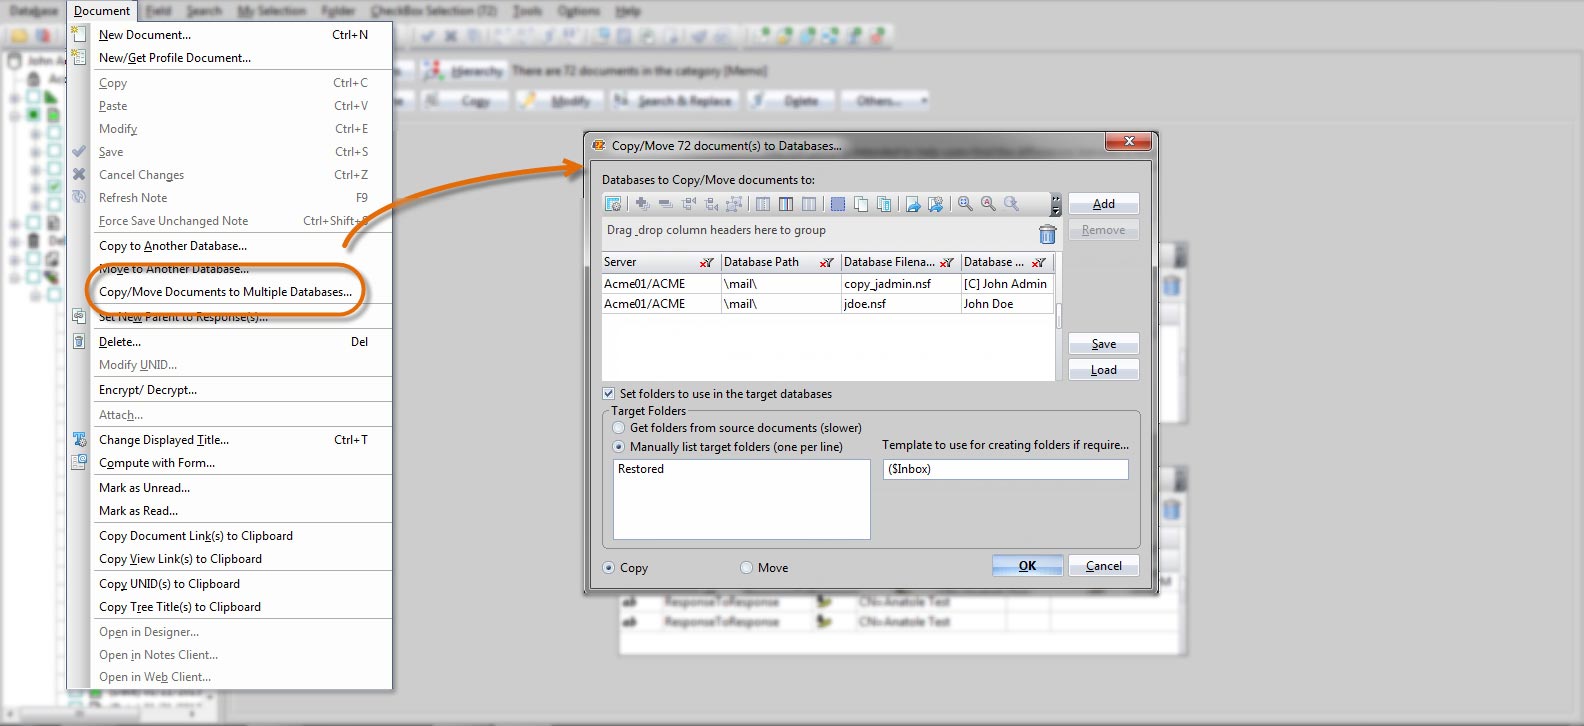Choose the Move radio button
Viewport: 1584px width, 726px height.
[746, 568]
